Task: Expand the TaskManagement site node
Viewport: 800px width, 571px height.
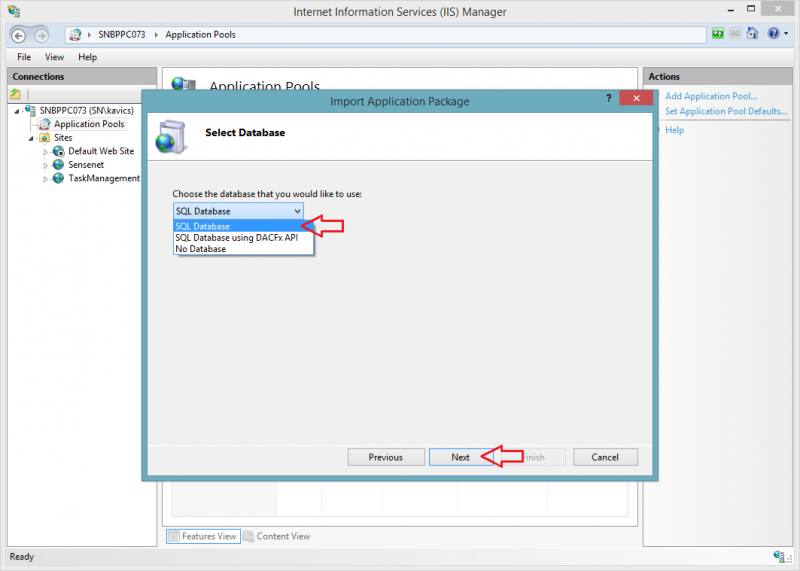Action: point(45,179)
